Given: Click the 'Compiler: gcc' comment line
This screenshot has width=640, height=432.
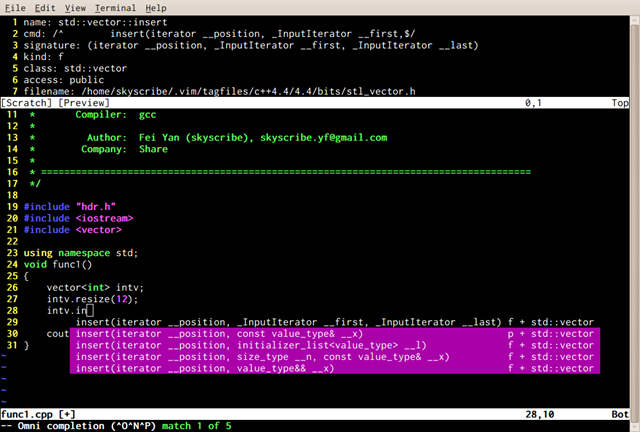Looking at the screenshot, I should 93,114.
